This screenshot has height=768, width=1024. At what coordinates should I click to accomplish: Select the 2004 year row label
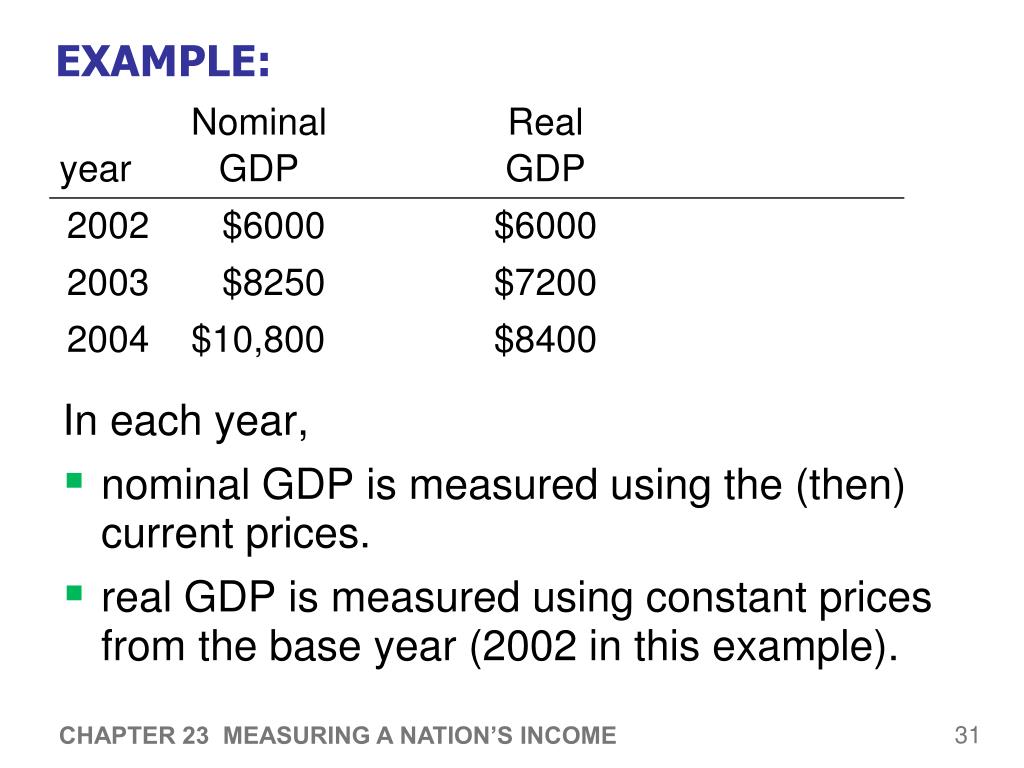click(x=108, y=341)
